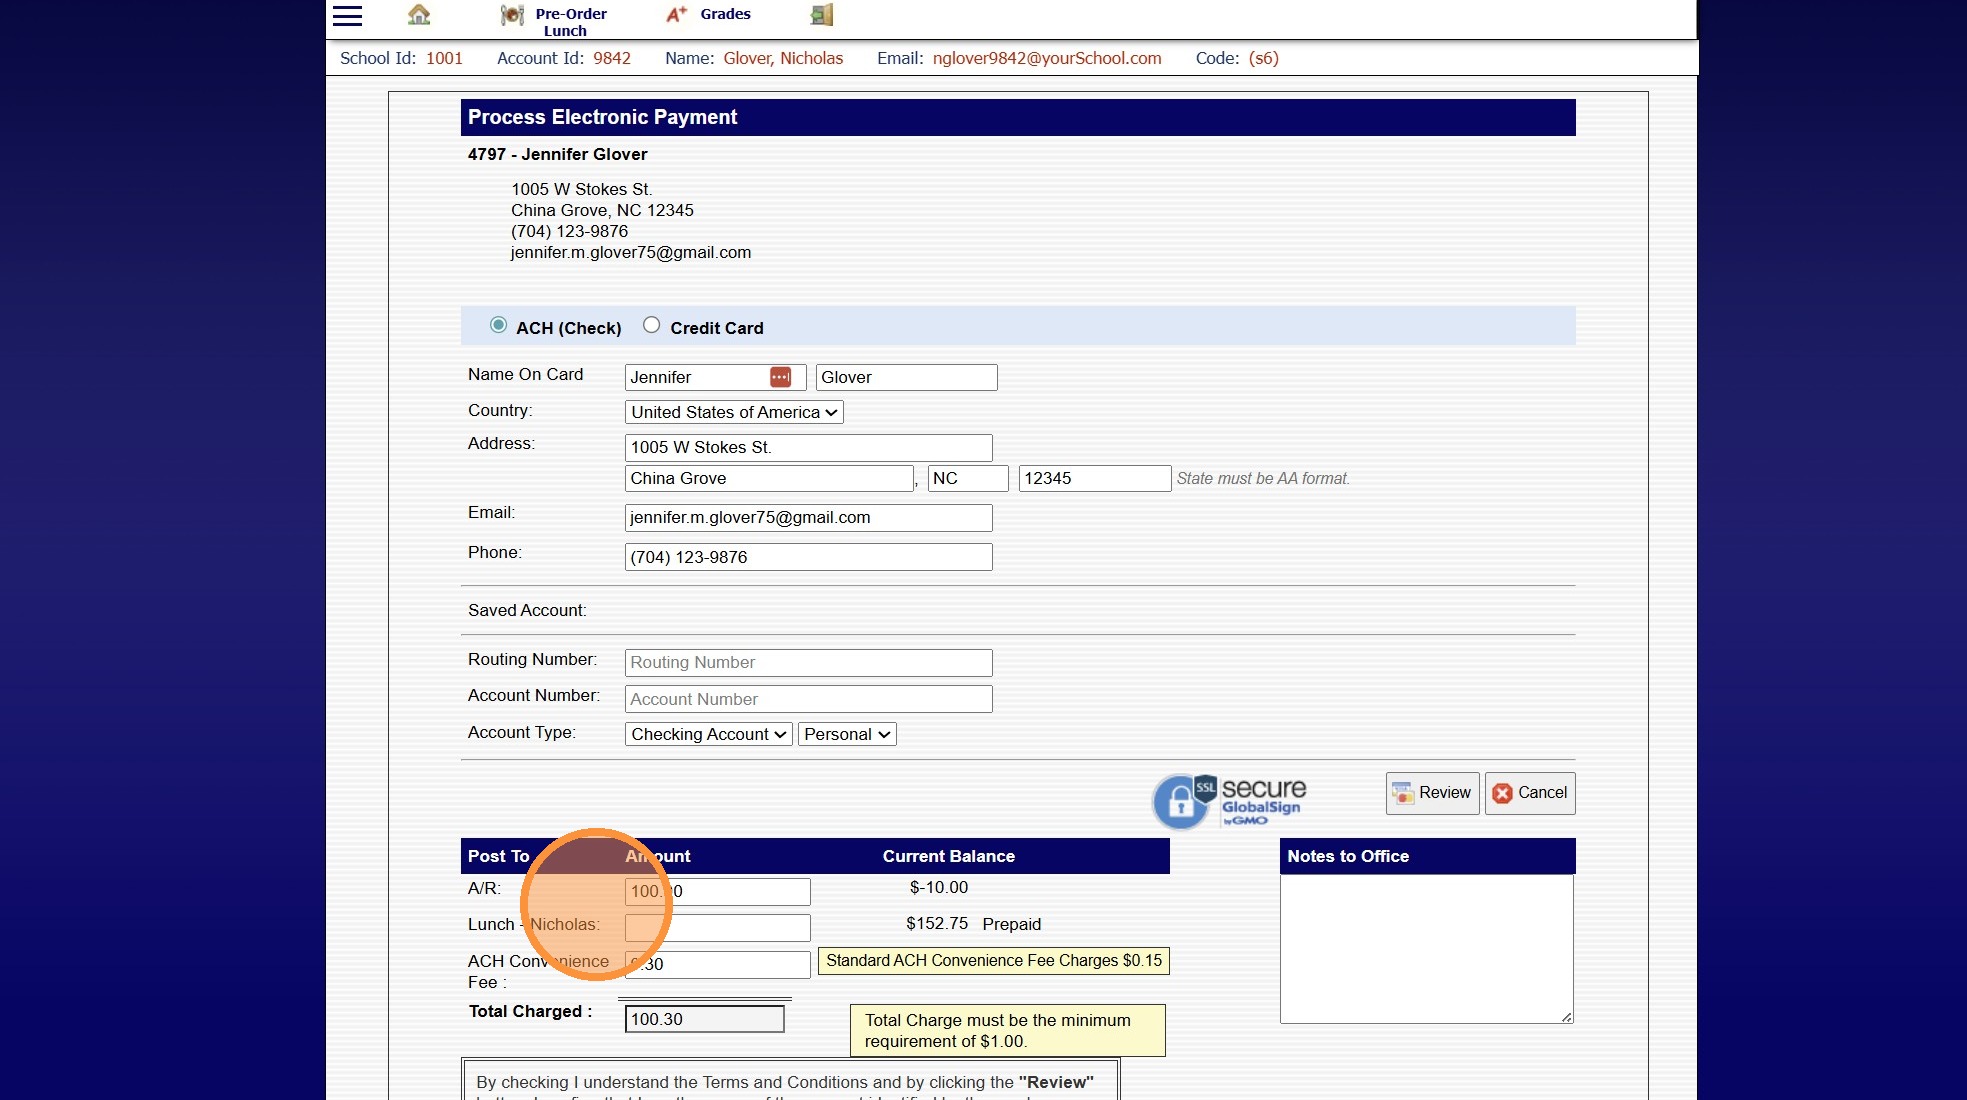Select ACH (Check) payment option

[x=498, y=325]
